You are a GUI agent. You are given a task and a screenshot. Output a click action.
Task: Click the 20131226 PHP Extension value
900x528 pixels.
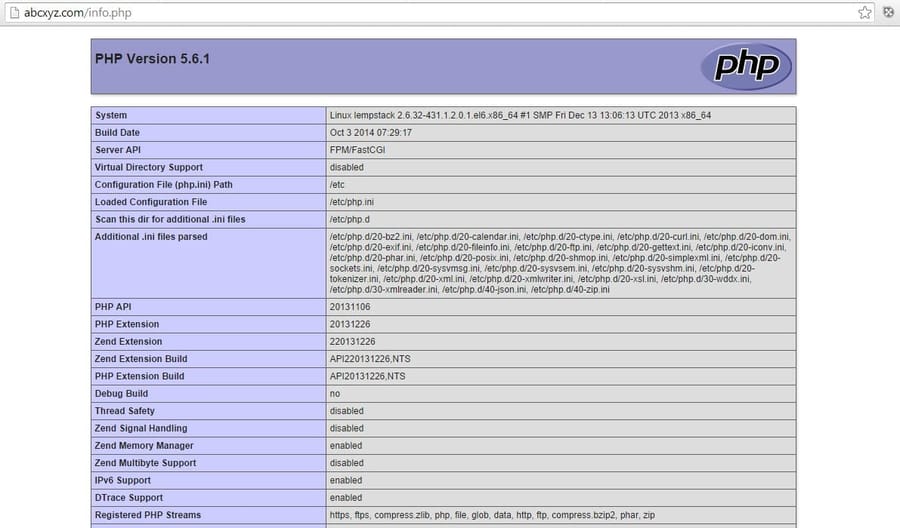tap(350, 324)
